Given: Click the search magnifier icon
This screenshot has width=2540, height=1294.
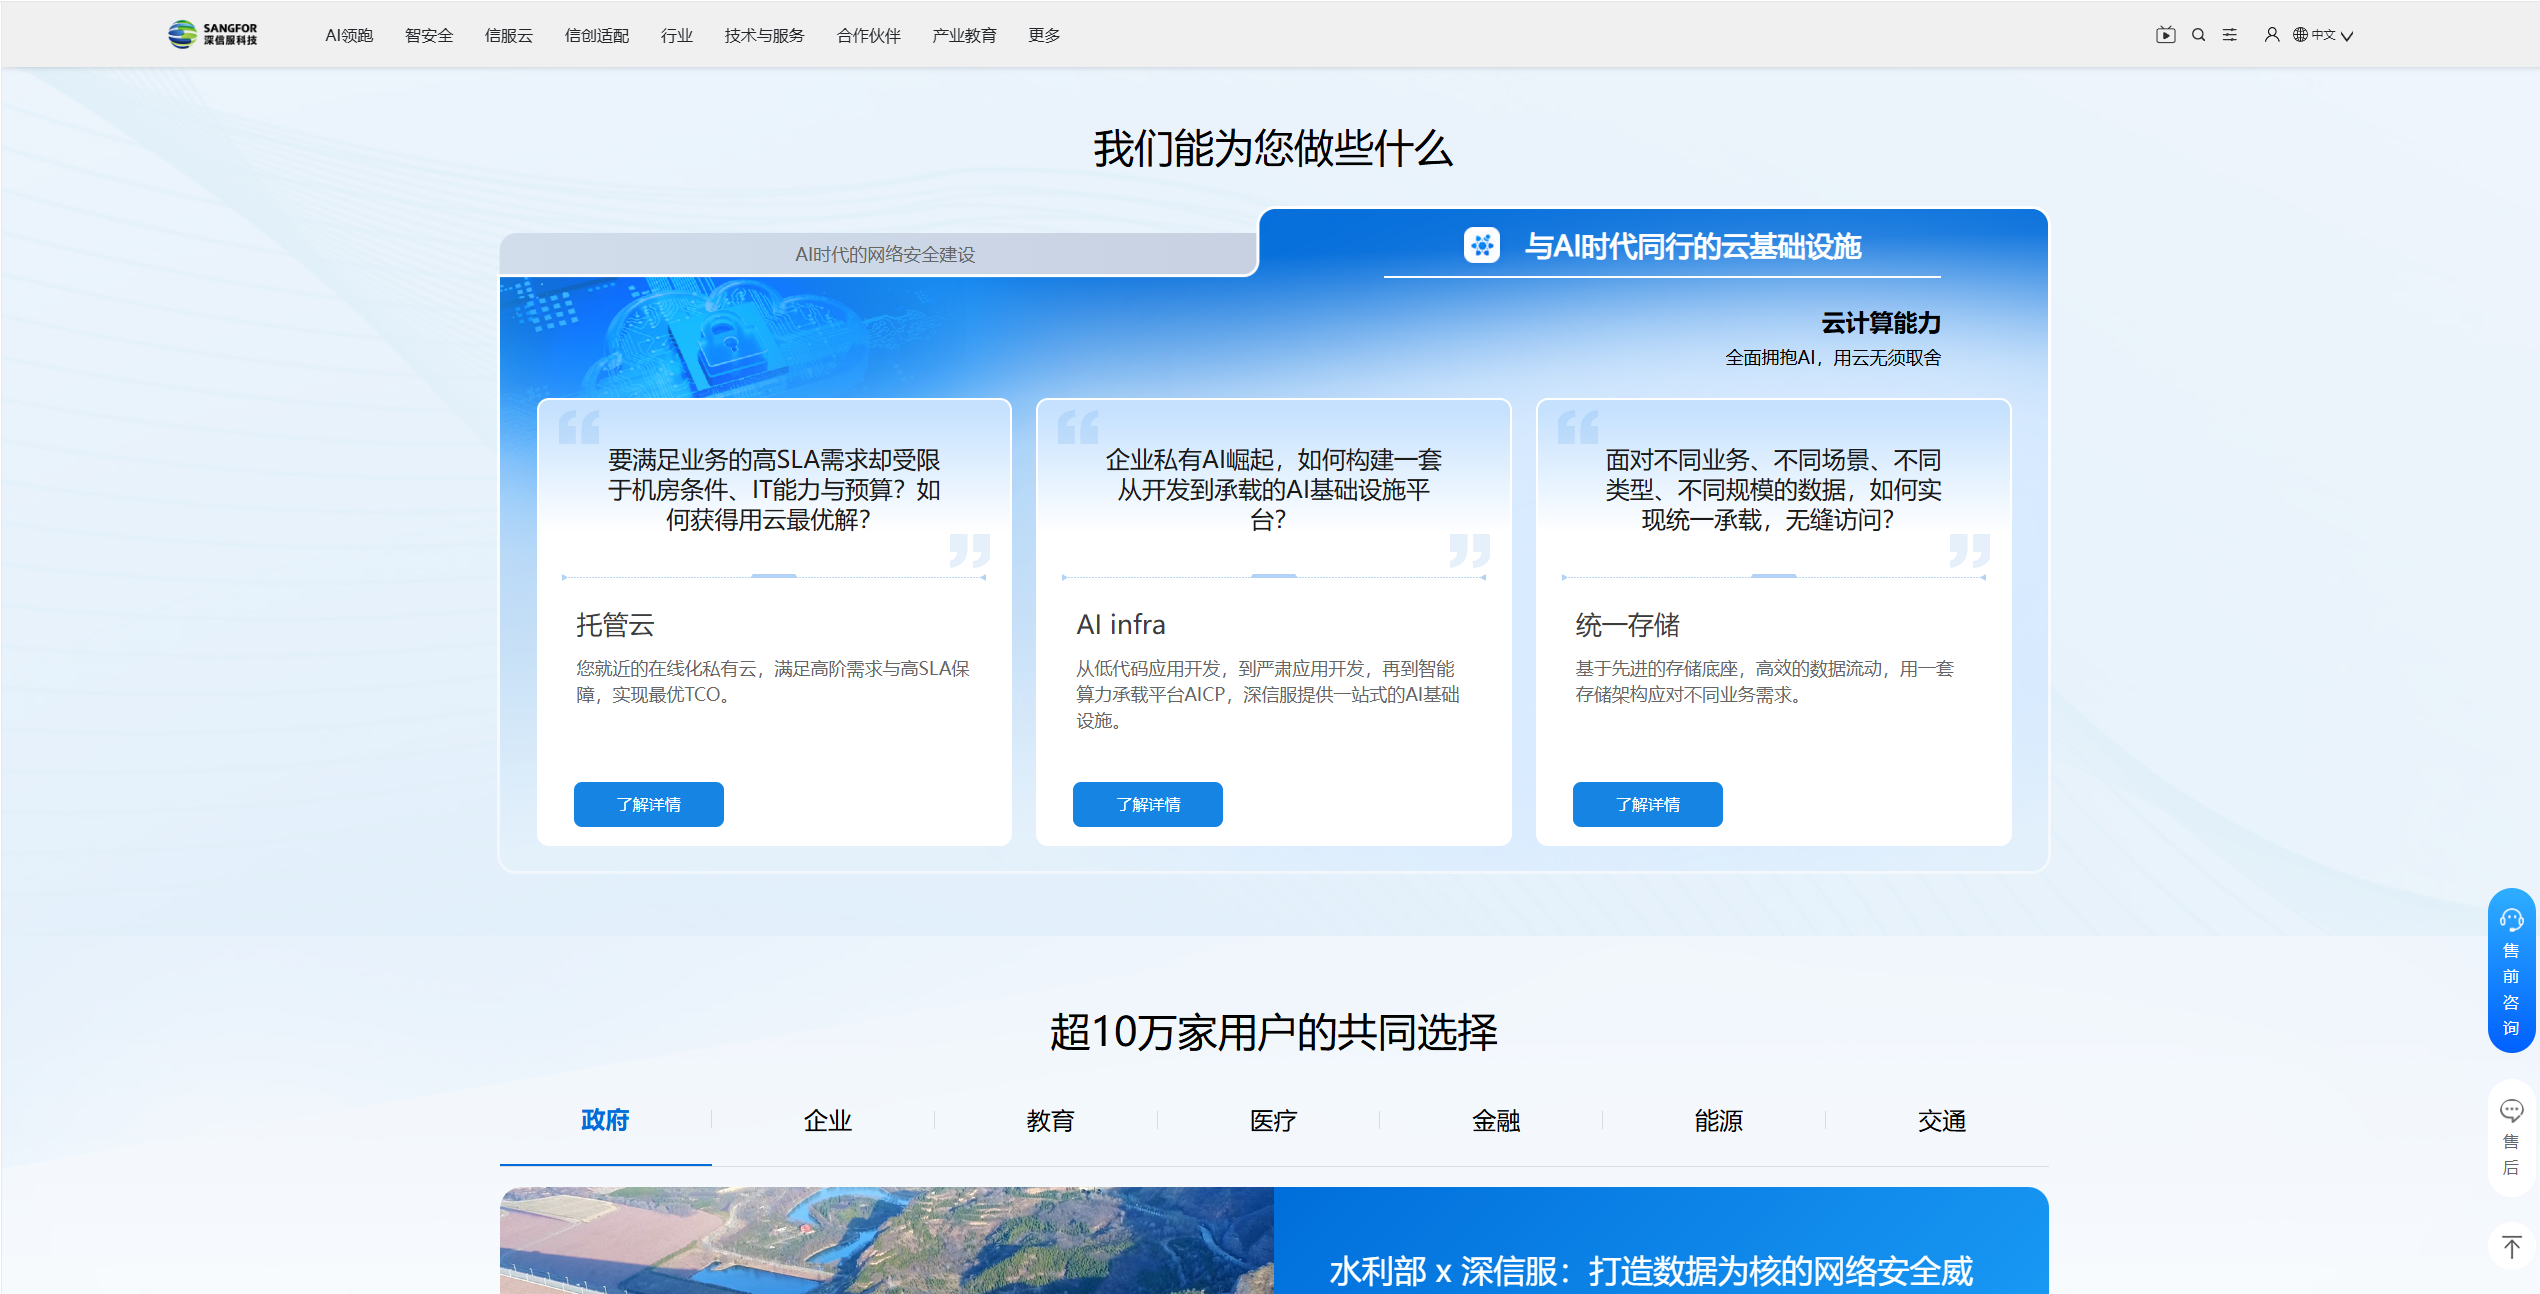Looking at the screenshot, I should pos(2198,35).
